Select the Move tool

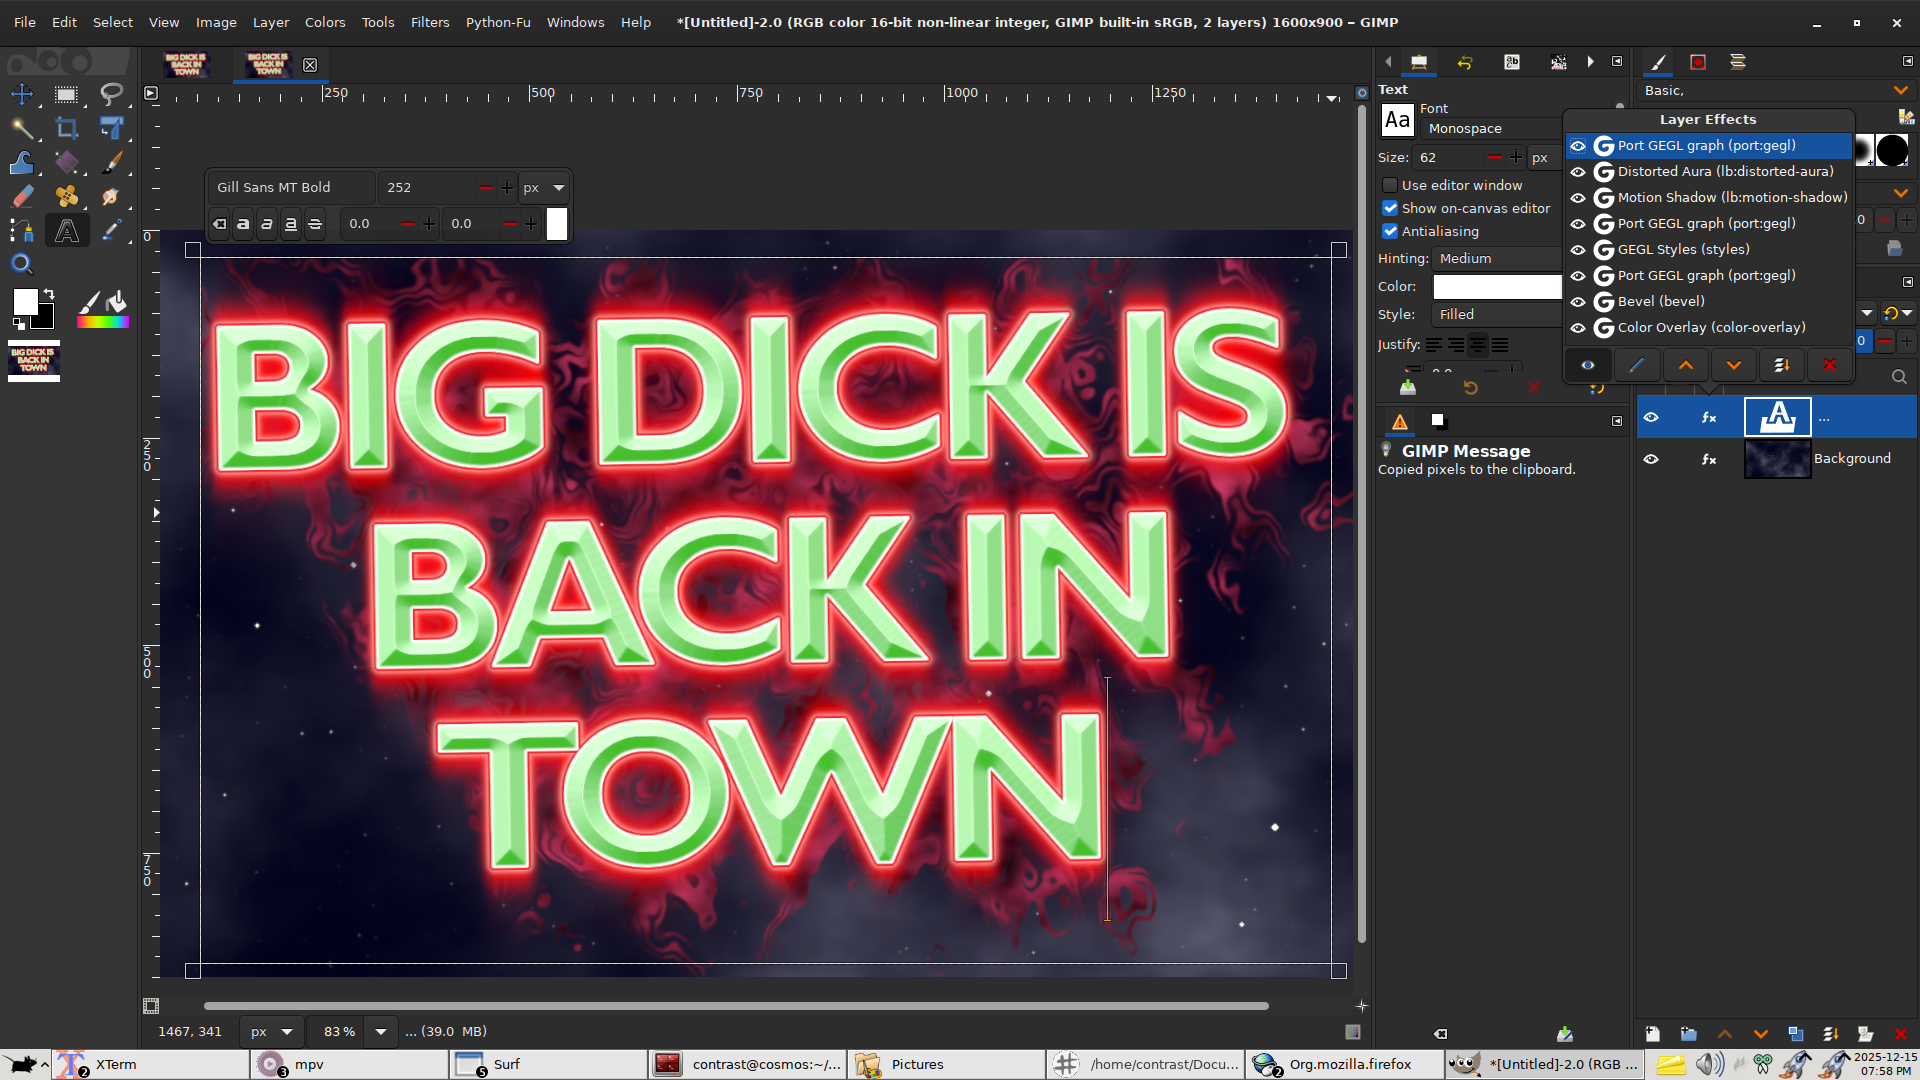point(22,94)
